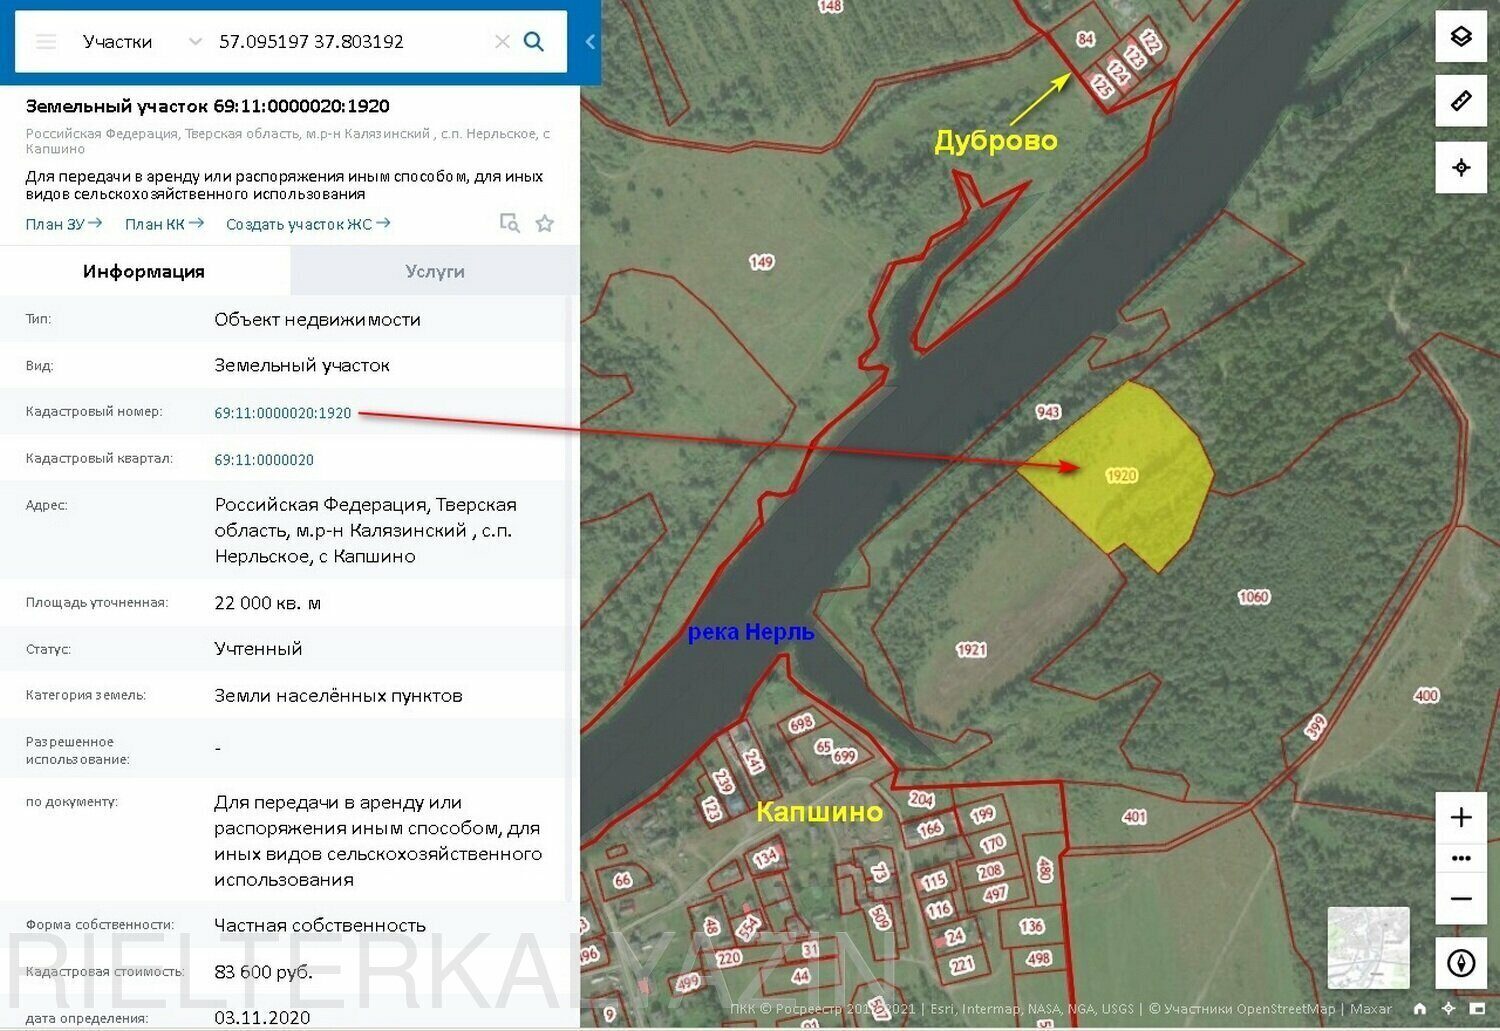
Task: Open map layers button
Action: 1461,37
